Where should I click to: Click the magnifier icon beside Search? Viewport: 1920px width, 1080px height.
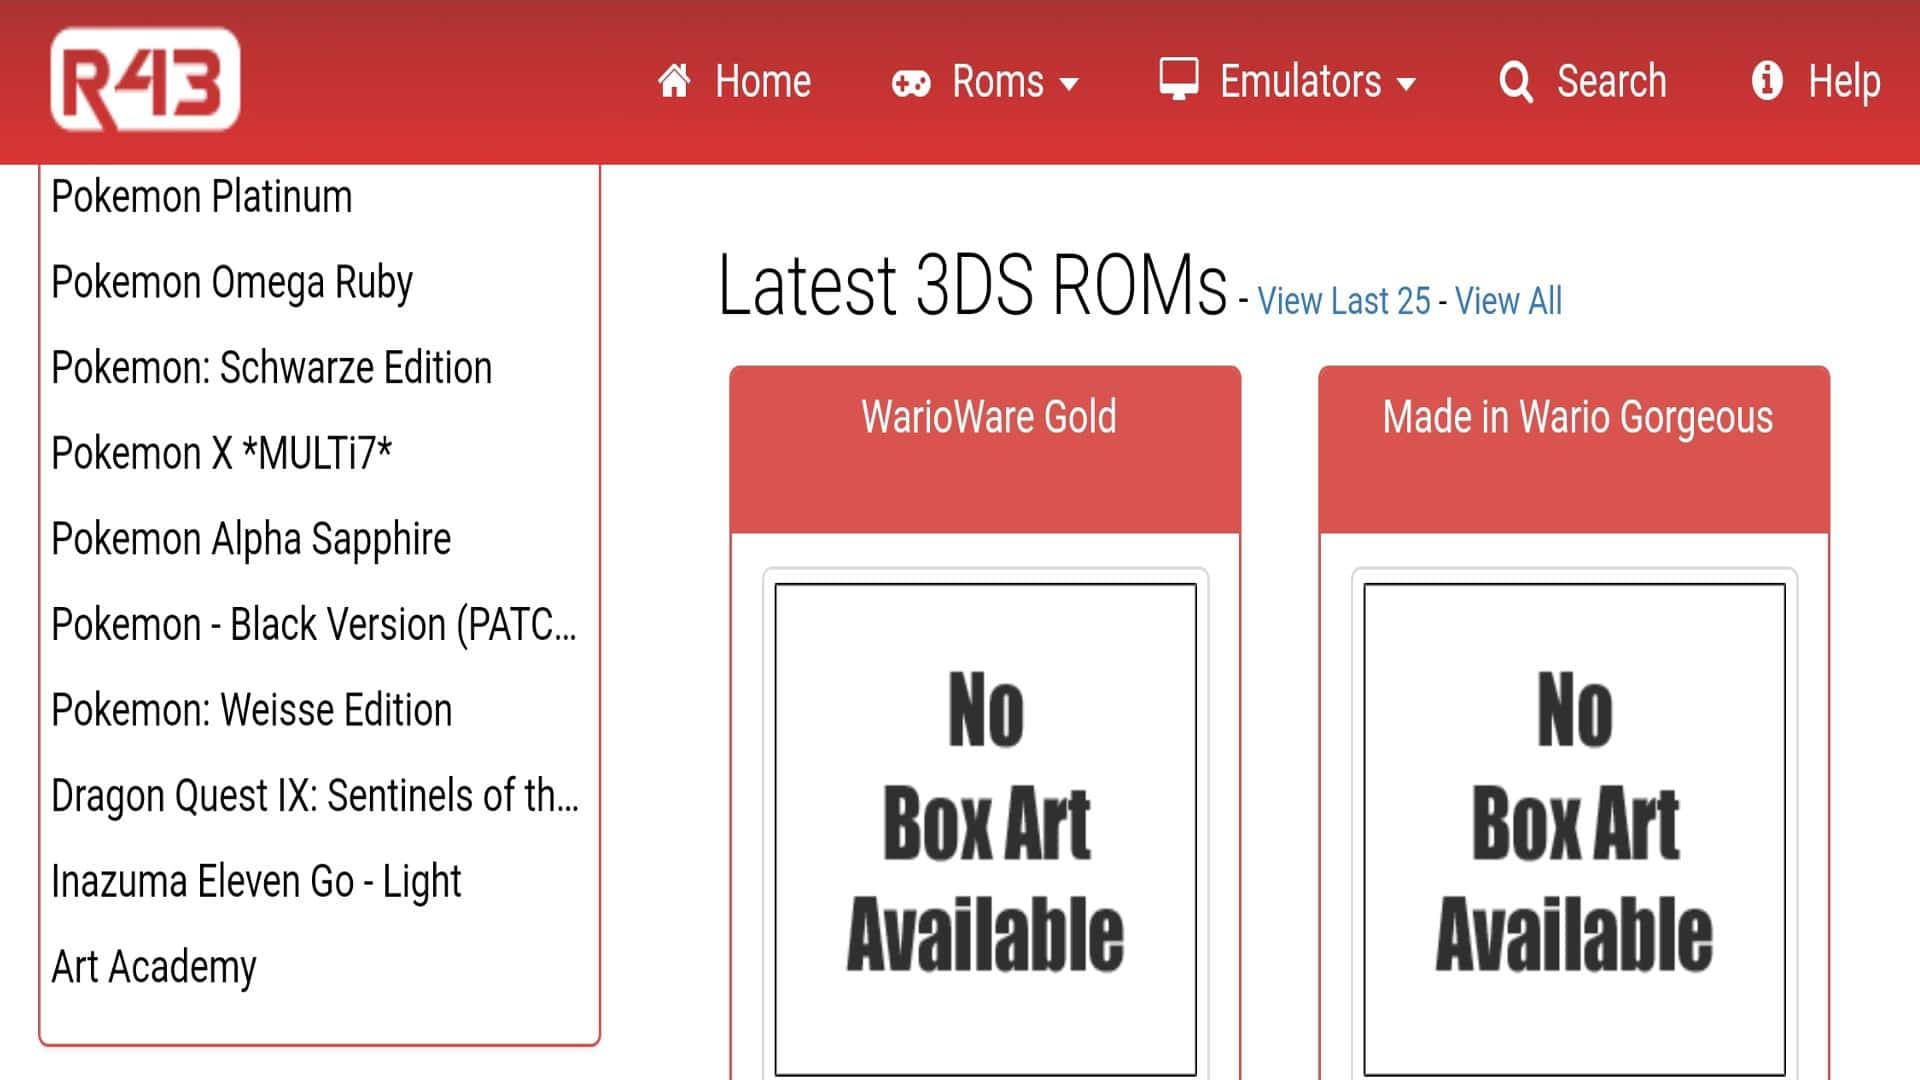pyautogui.click(x=1516, y=82)
